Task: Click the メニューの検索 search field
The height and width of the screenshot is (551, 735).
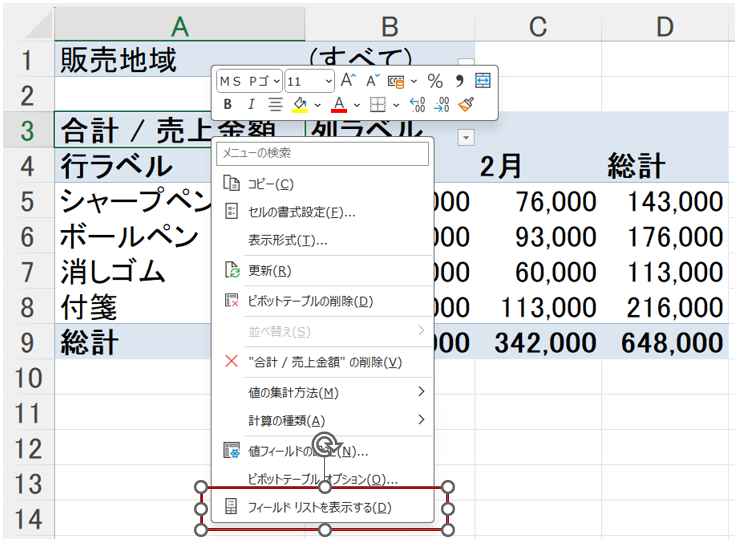Action: [x=324, y=154]
